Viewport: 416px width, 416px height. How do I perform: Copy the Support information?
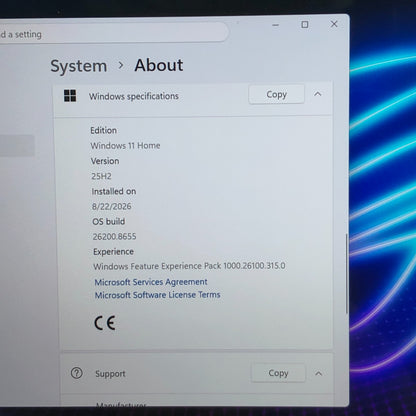[278, 373]
